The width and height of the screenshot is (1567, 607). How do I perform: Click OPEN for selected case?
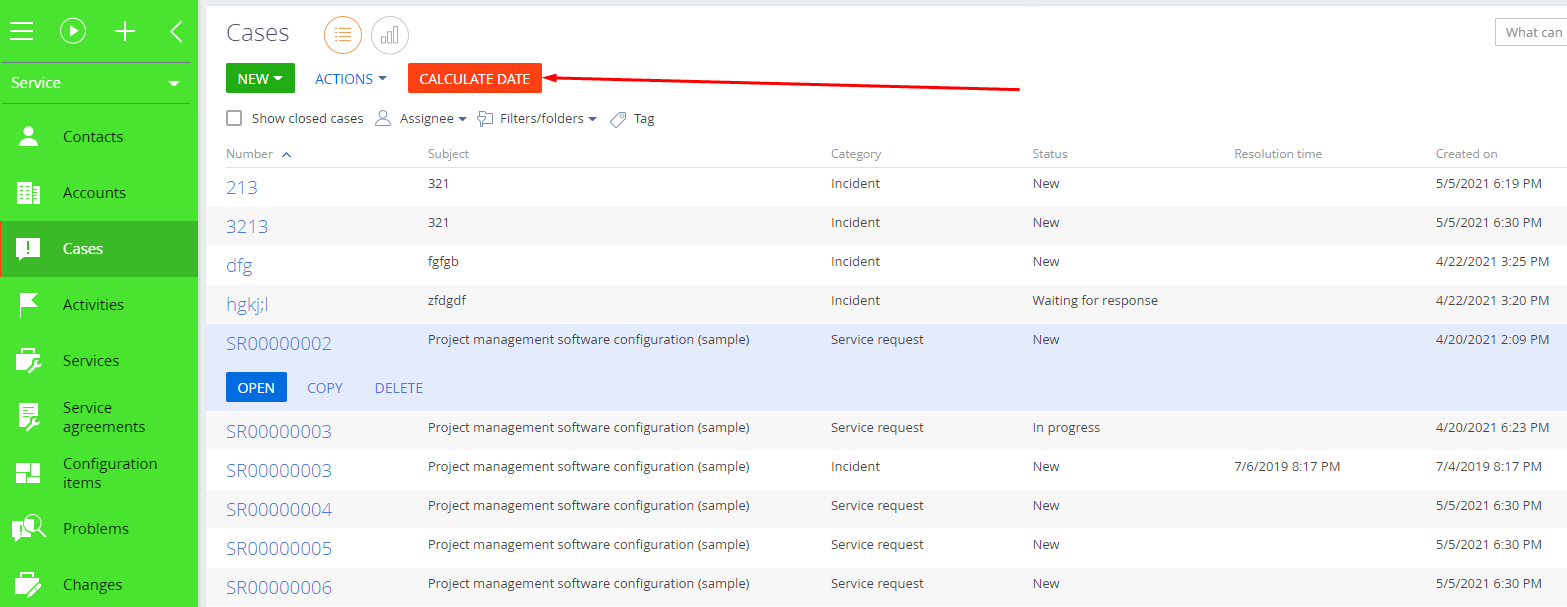256,388
